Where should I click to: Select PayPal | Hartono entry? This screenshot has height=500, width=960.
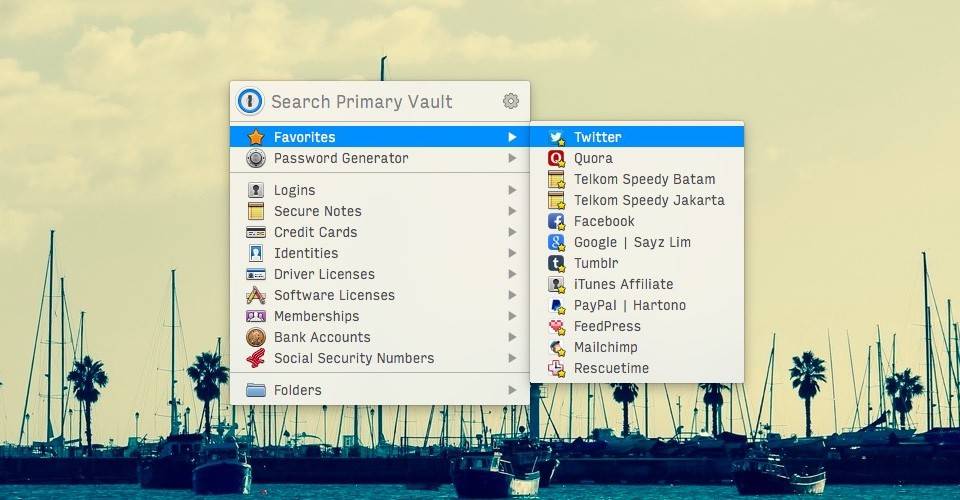click(637, 305)
